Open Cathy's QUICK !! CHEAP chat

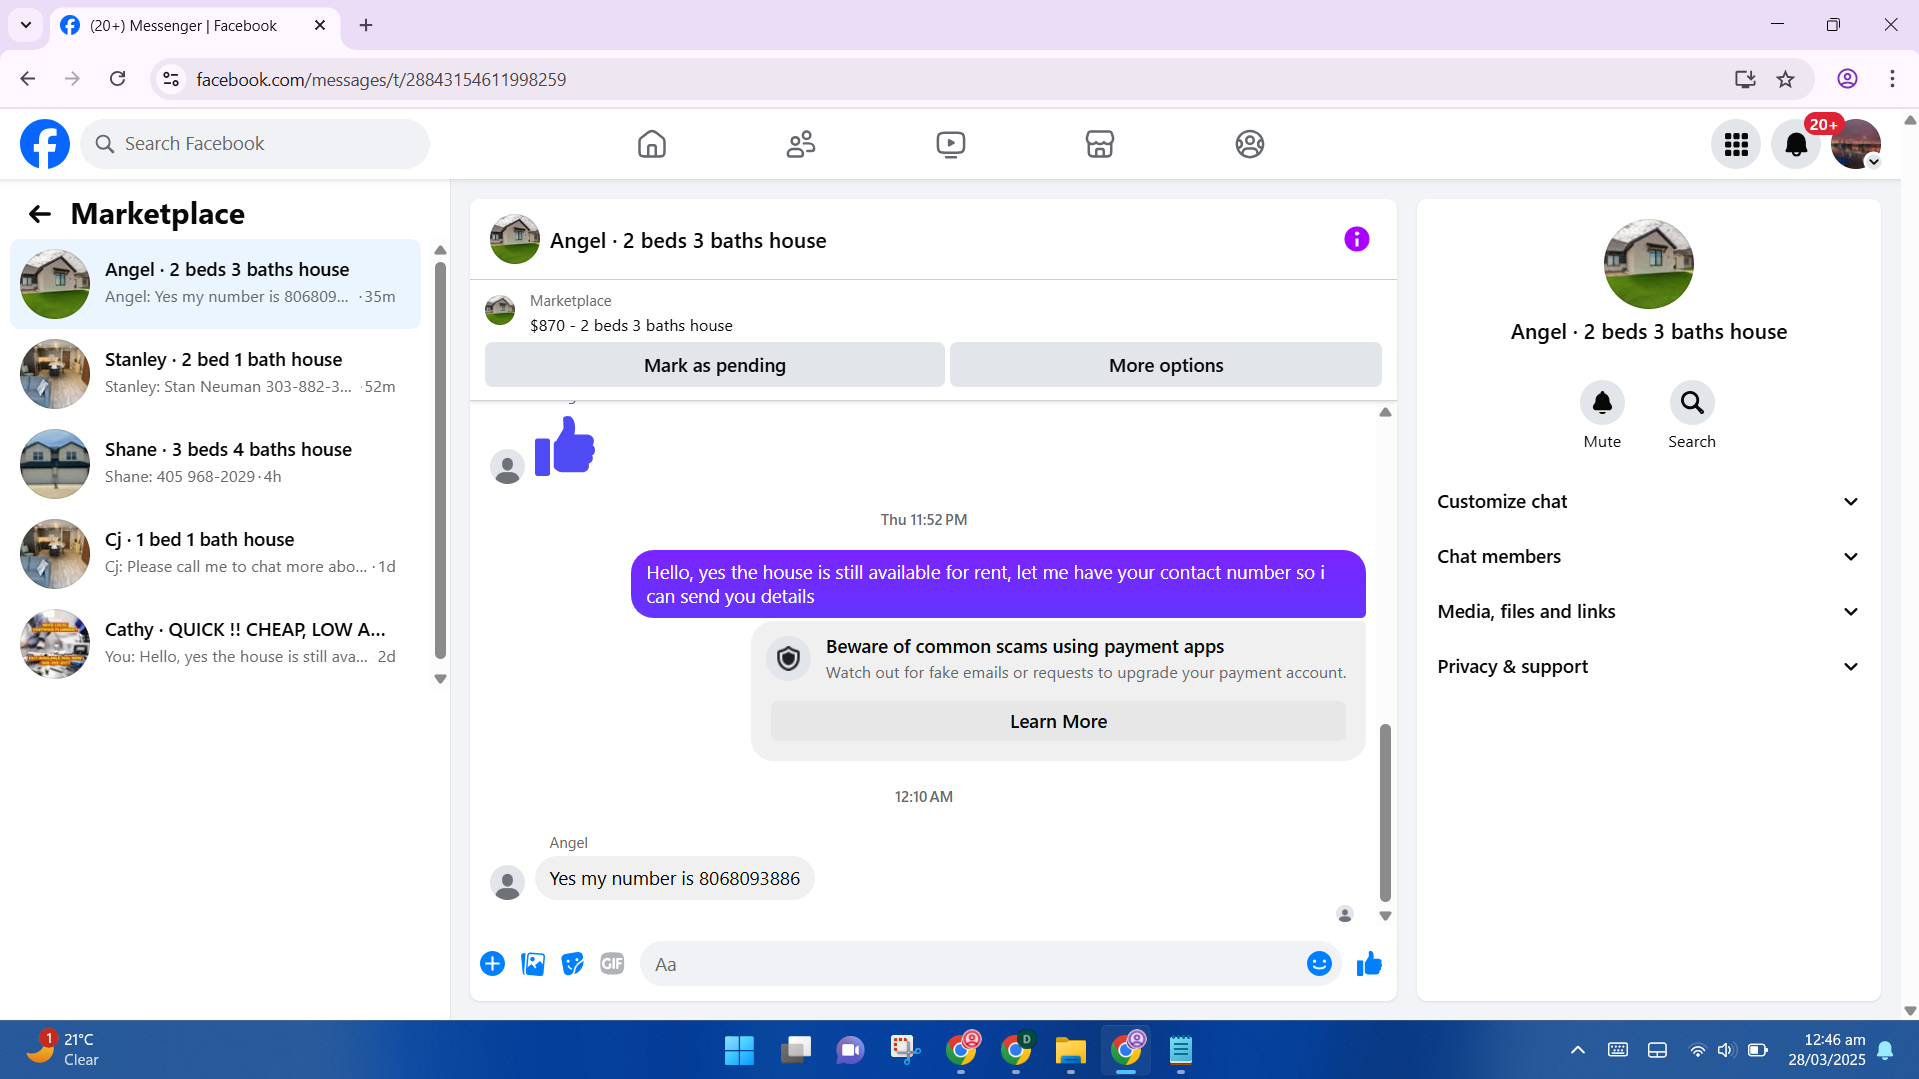[215, 644]
